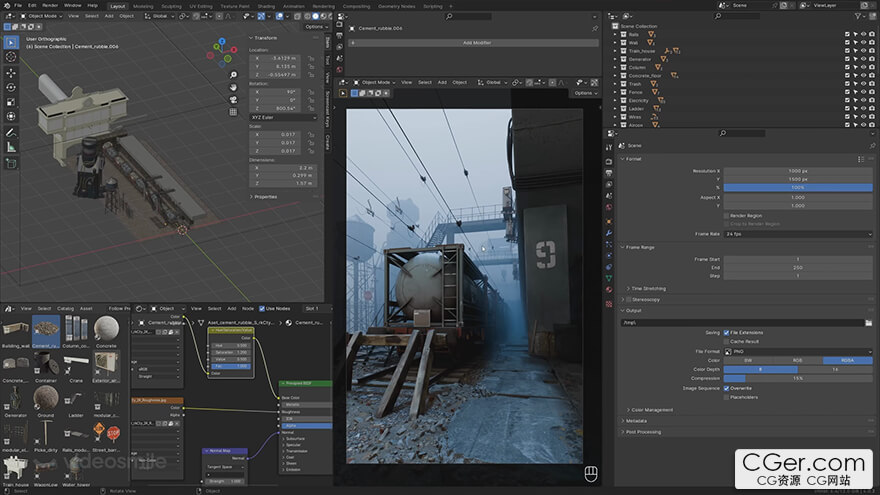
Task: Open the Frame Rate dropdown
Action: [x=798, y=233]
